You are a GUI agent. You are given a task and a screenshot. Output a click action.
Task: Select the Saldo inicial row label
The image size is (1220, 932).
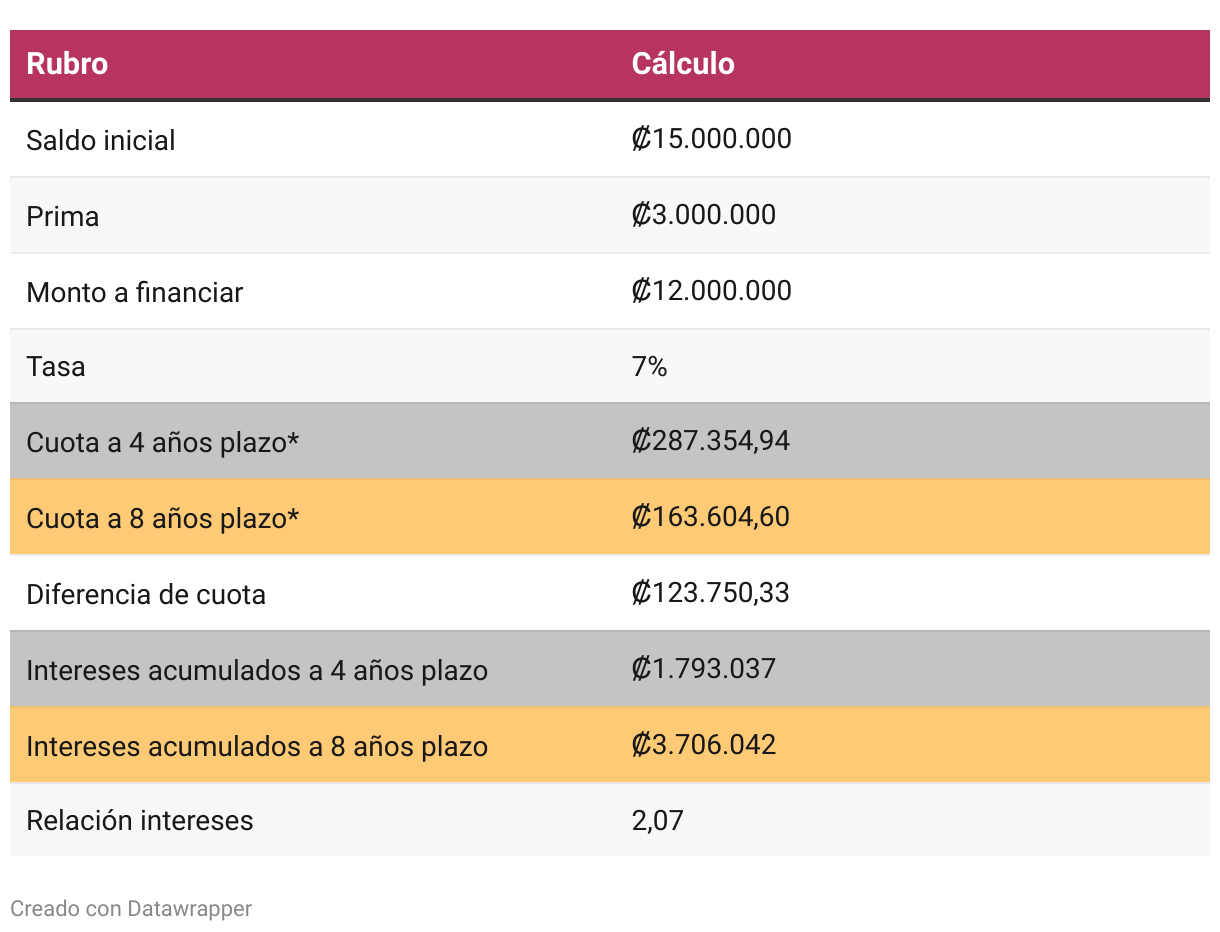pos(101,140)
